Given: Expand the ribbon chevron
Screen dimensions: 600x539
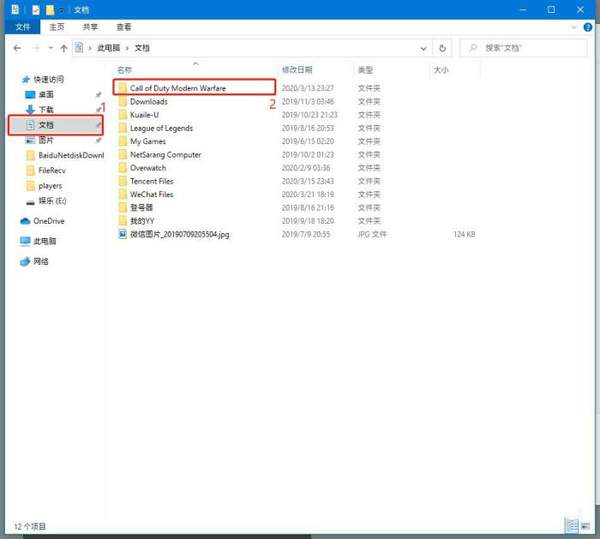Looking at the screenshot, I should click(574, 27).
